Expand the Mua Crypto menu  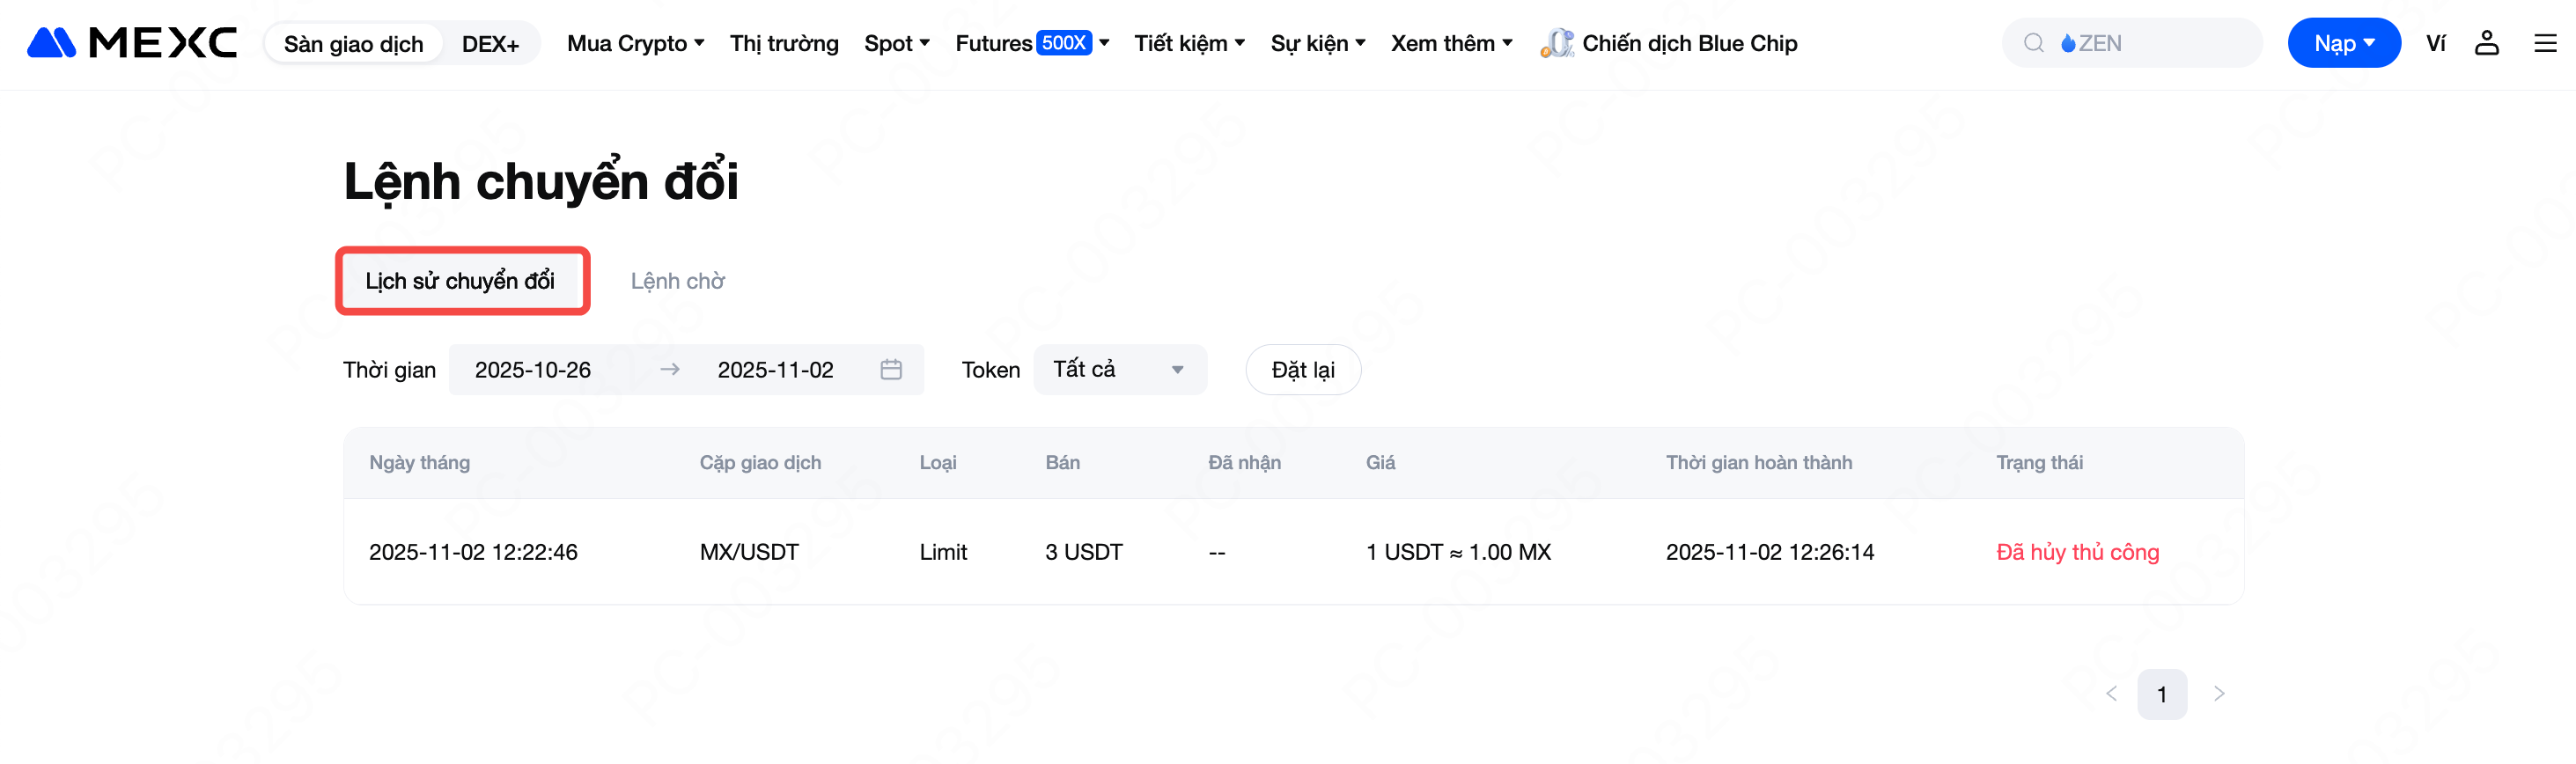pyautogui.click(x=635, y=43)
